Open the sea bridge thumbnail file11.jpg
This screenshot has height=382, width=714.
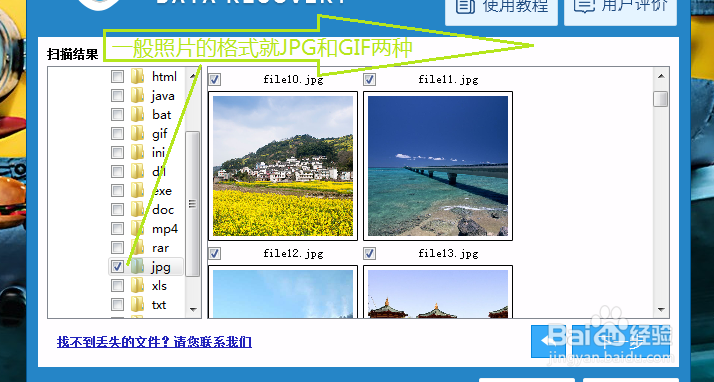(x=438, y=166)
